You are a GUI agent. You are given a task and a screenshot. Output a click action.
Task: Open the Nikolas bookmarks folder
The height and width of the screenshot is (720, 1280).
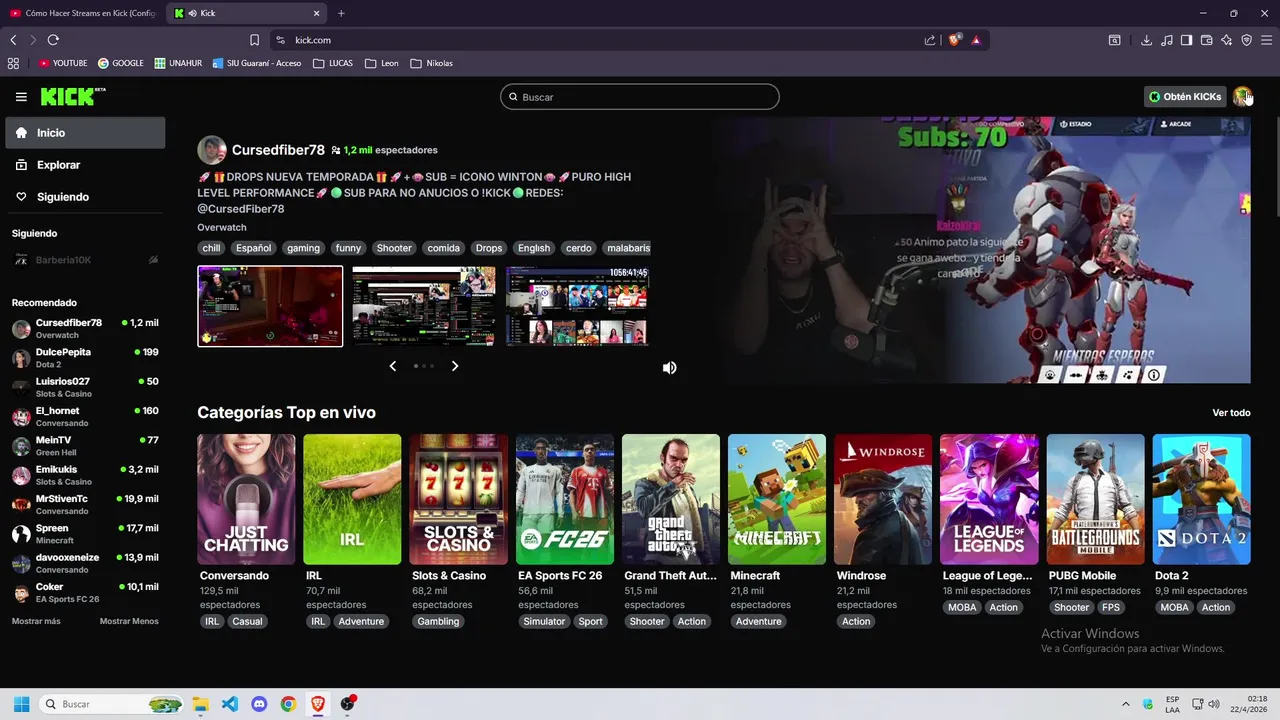pyautogui.click(x=431, y=63)
